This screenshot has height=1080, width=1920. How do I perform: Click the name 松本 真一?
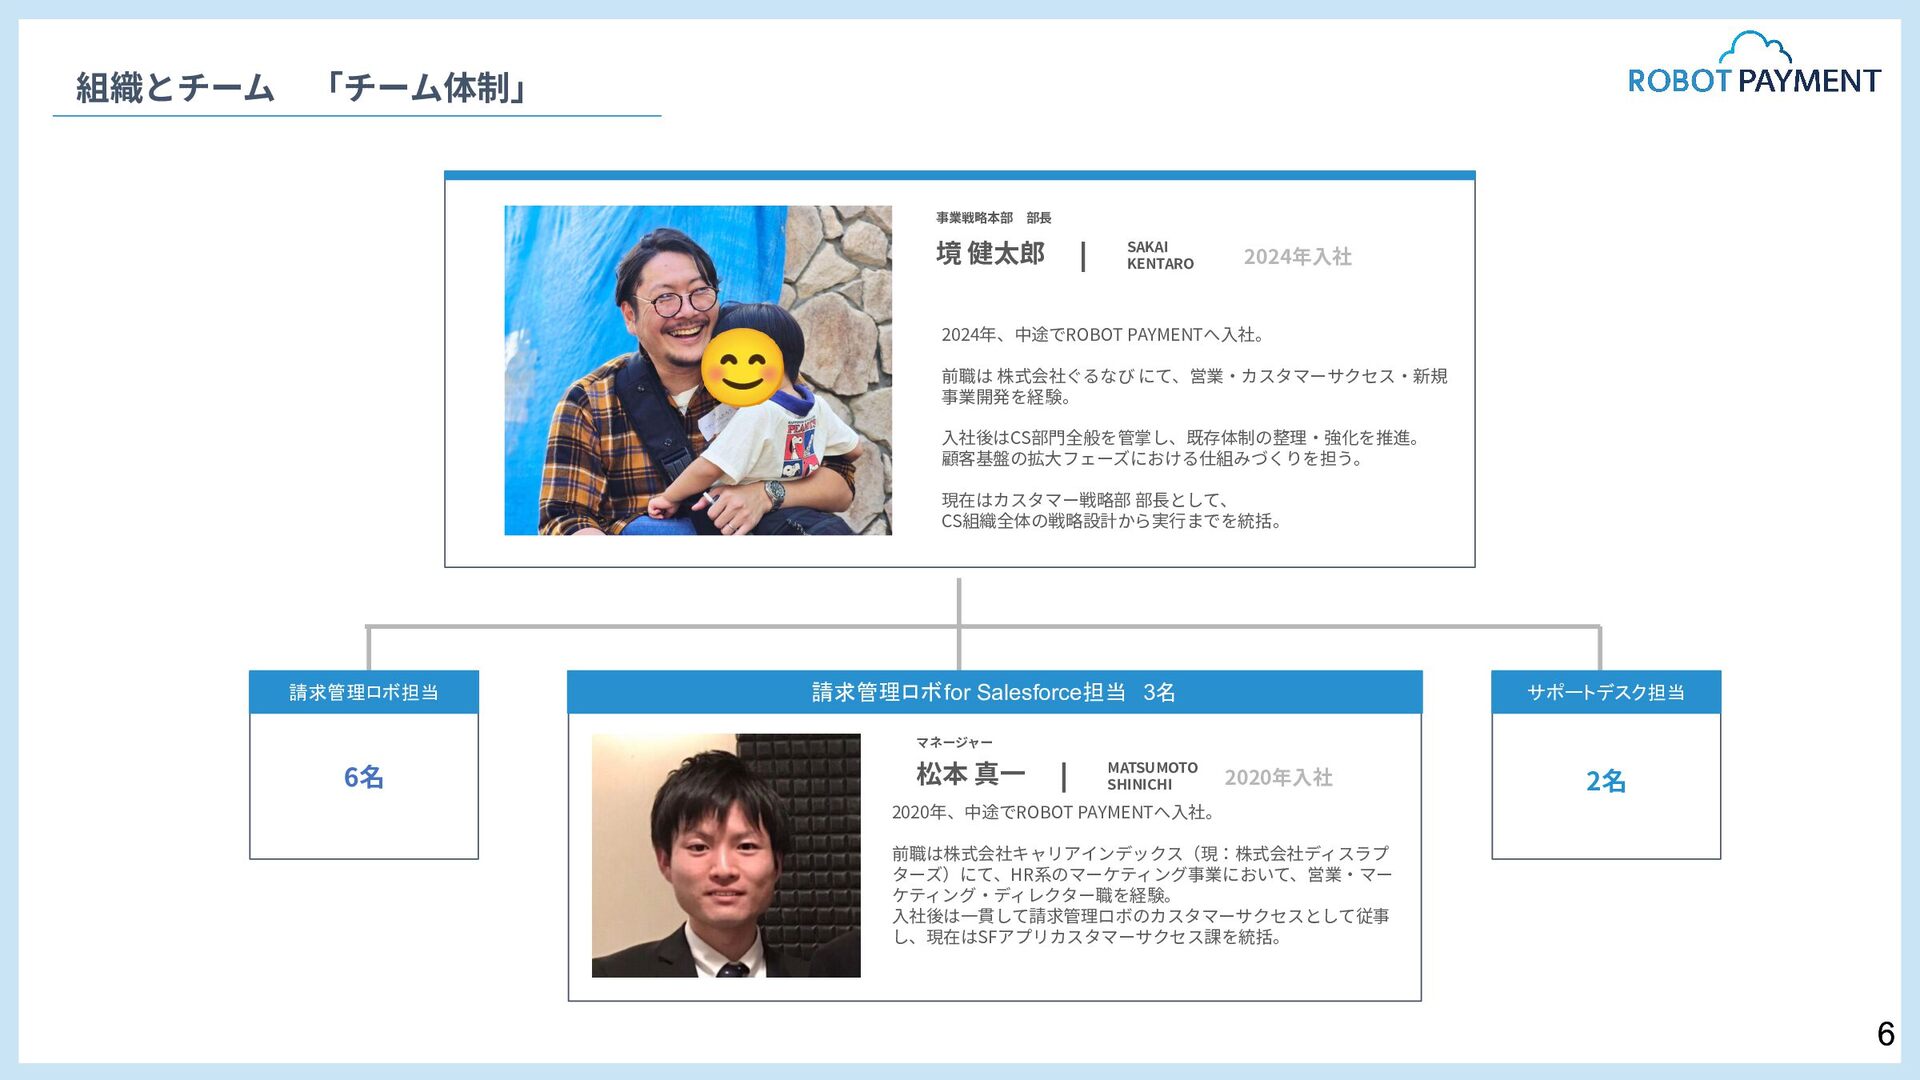970,774
